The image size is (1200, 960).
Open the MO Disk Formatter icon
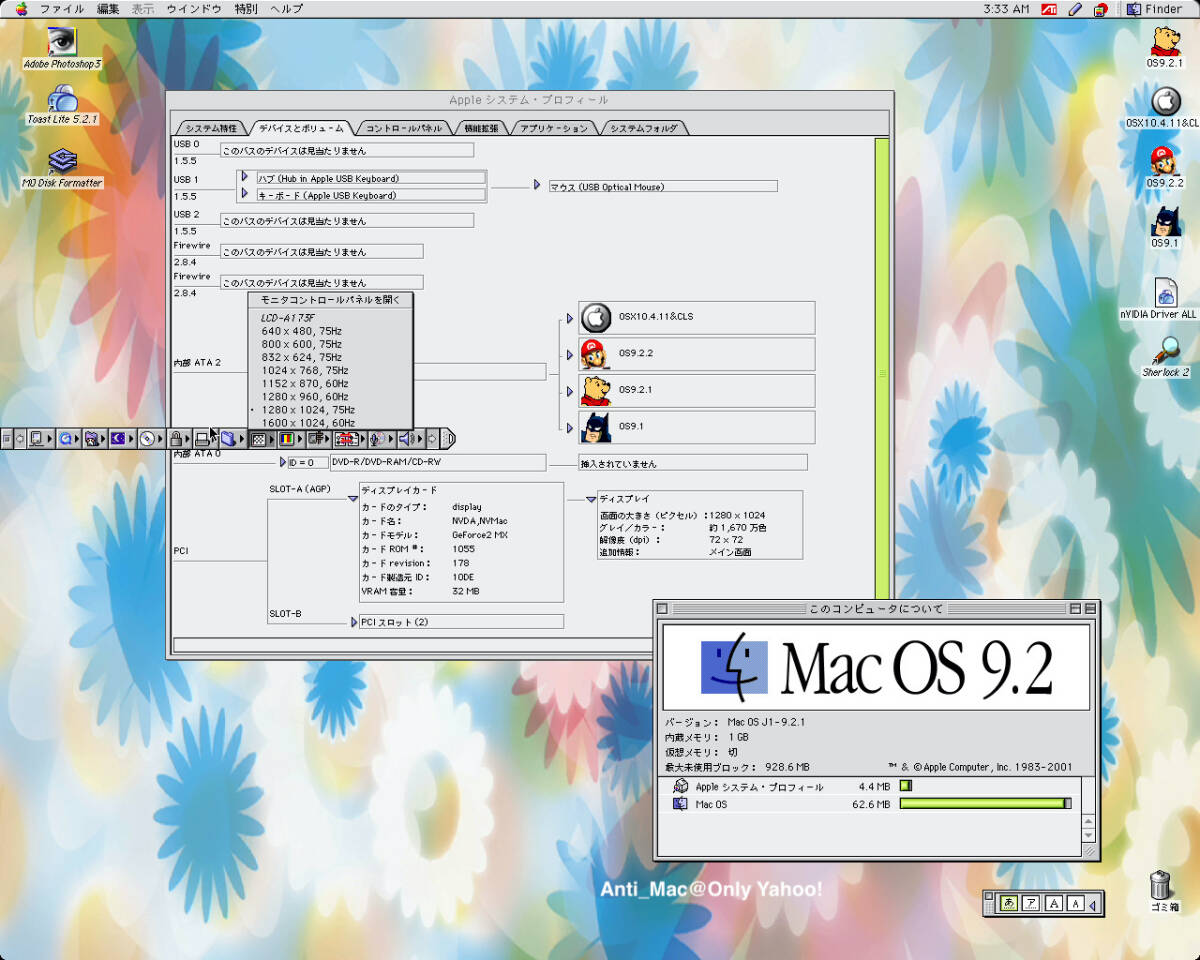click(x=62, y=161)
